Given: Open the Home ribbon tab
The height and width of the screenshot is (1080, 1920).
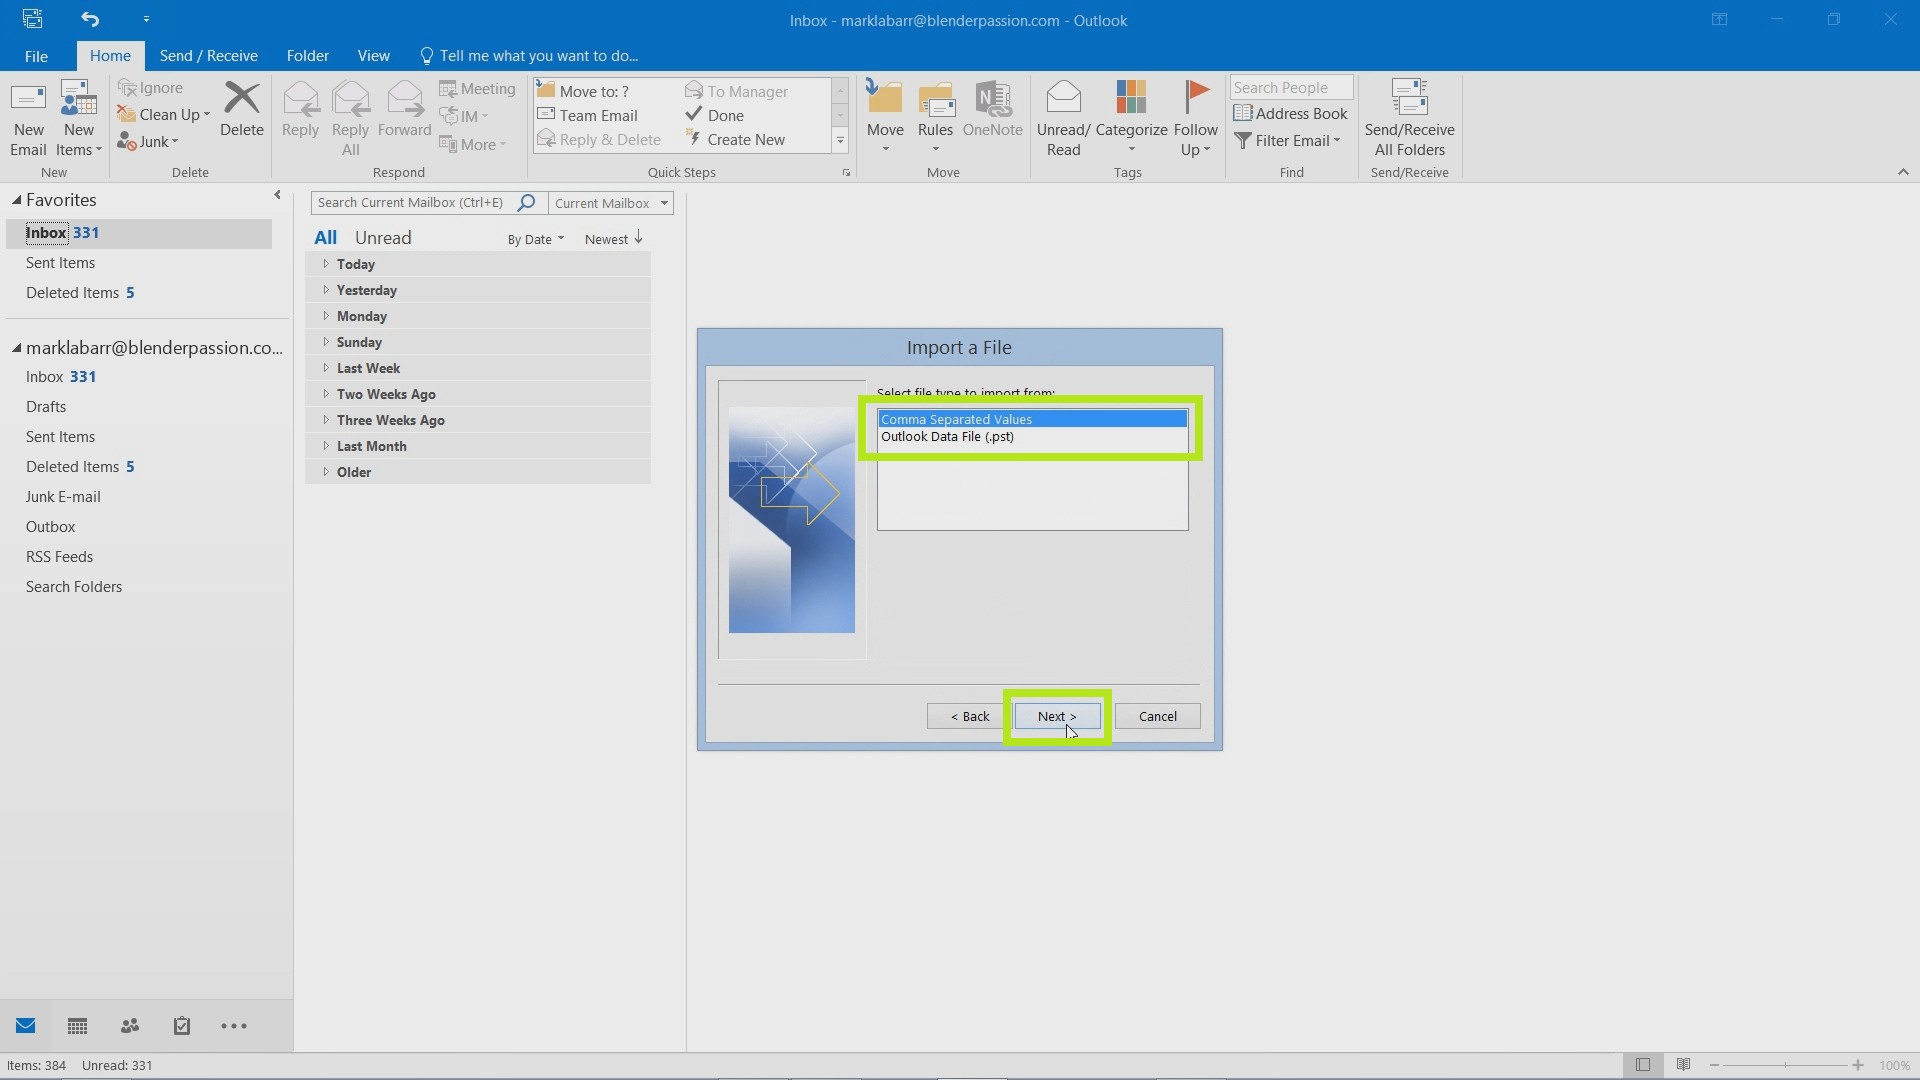Looking at the screenshot, I should tap(109, 55).
